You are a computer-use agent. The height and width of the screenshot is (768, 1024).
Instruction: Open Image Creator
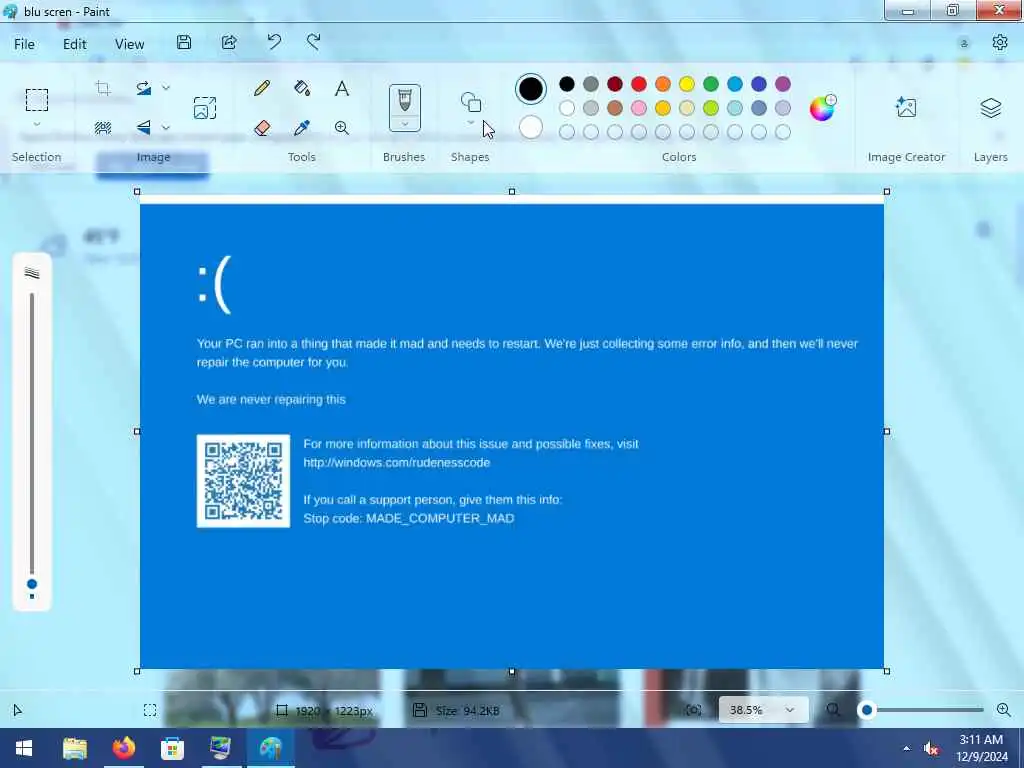pos(906,107)
